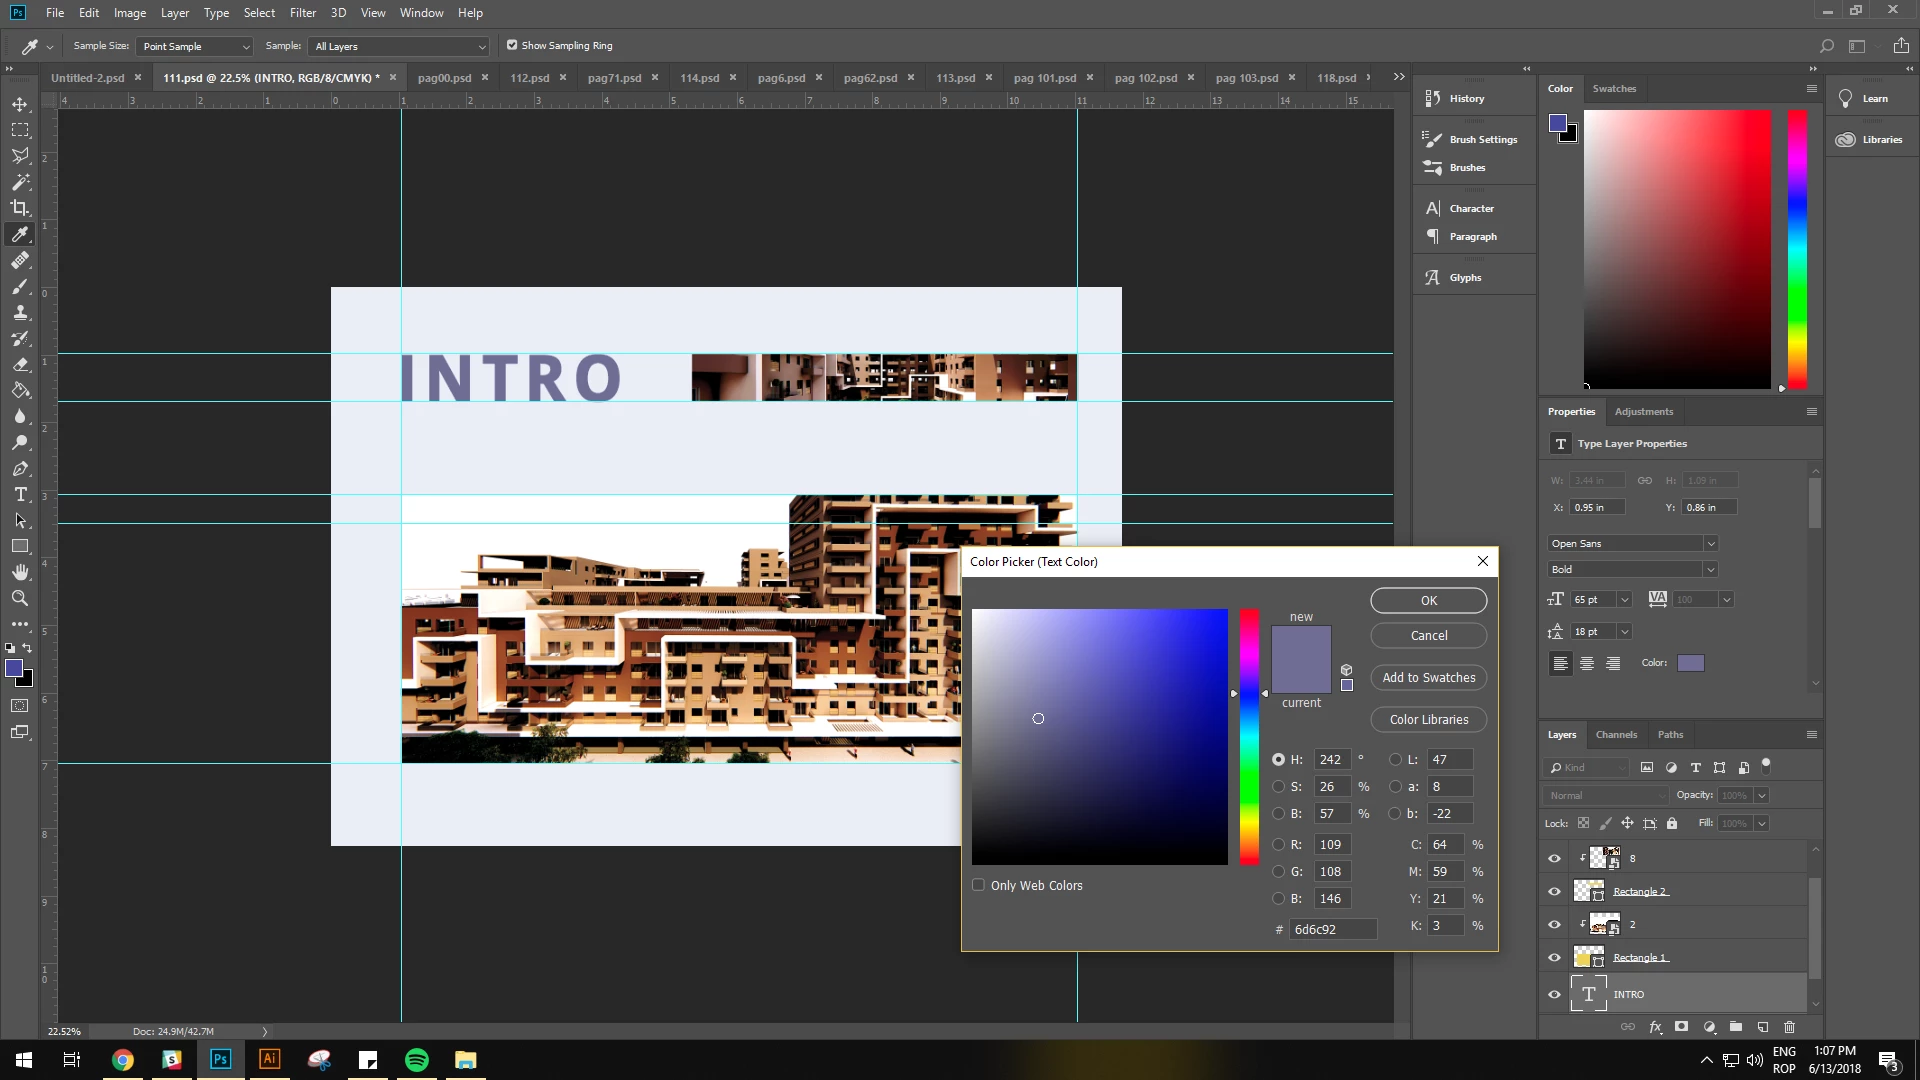This screenshot has height=1080, width=1920.
Task: Select the Horizontal Type tool
Action: tap(20, 495)
